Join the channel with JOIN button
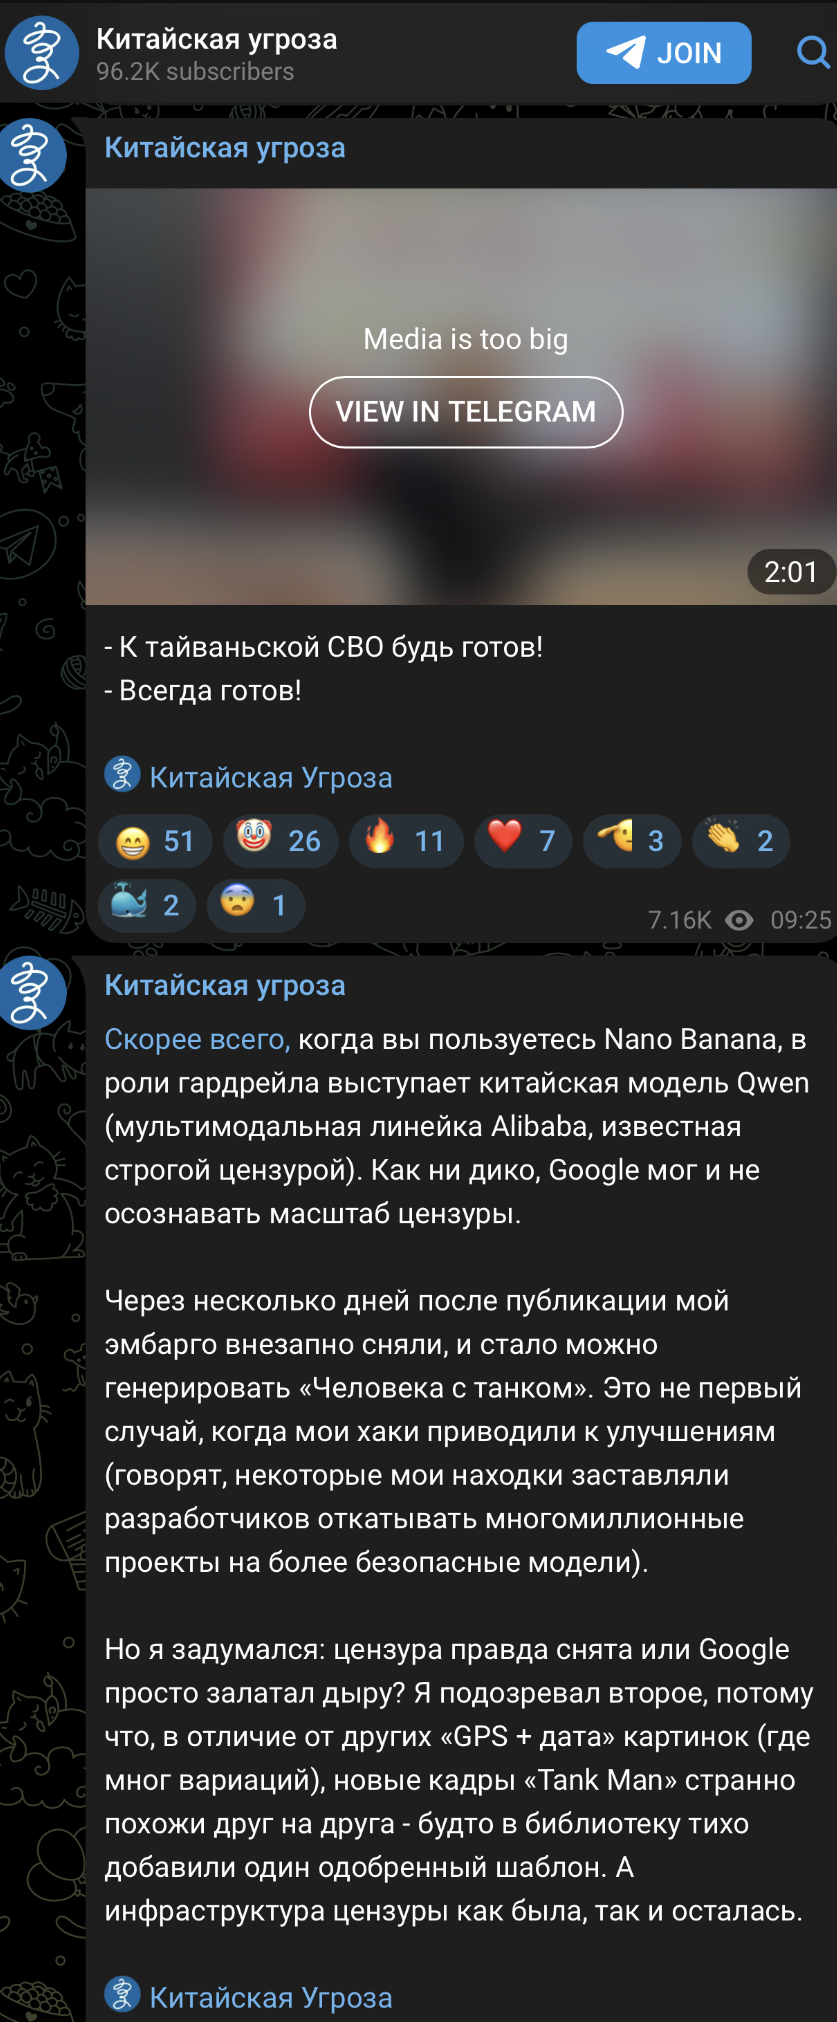This screenshot has height=2022, width=837. 664,53
